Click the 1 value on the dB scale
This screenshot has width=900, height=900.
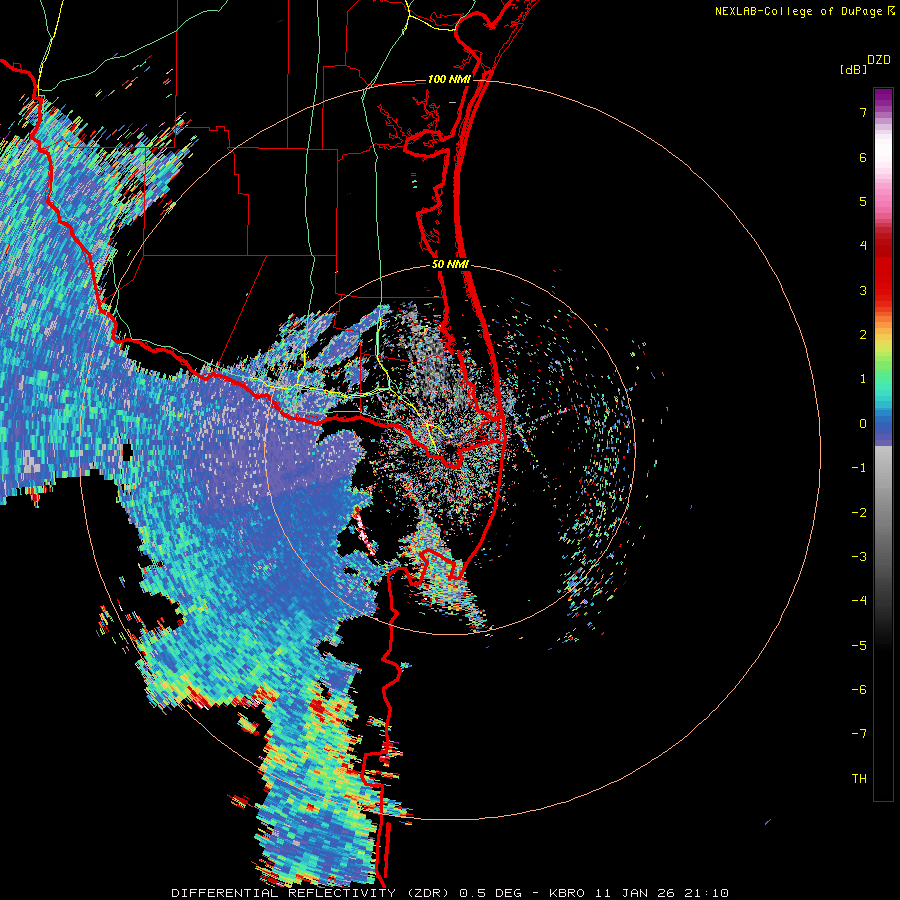click(x=863, y=379)
